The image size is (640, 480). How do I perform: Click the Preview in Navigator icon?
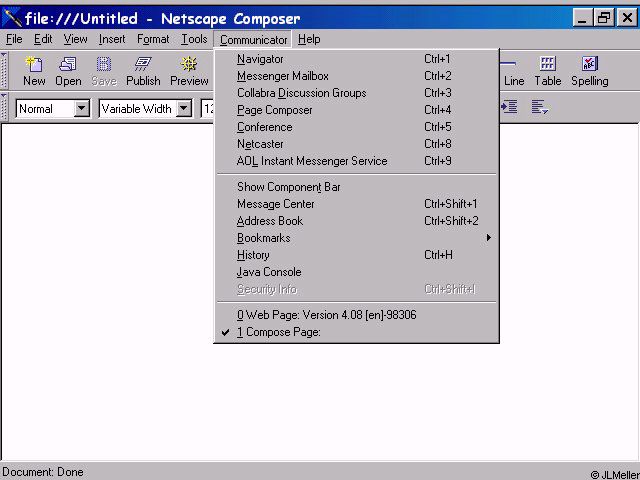click(189, 71)
